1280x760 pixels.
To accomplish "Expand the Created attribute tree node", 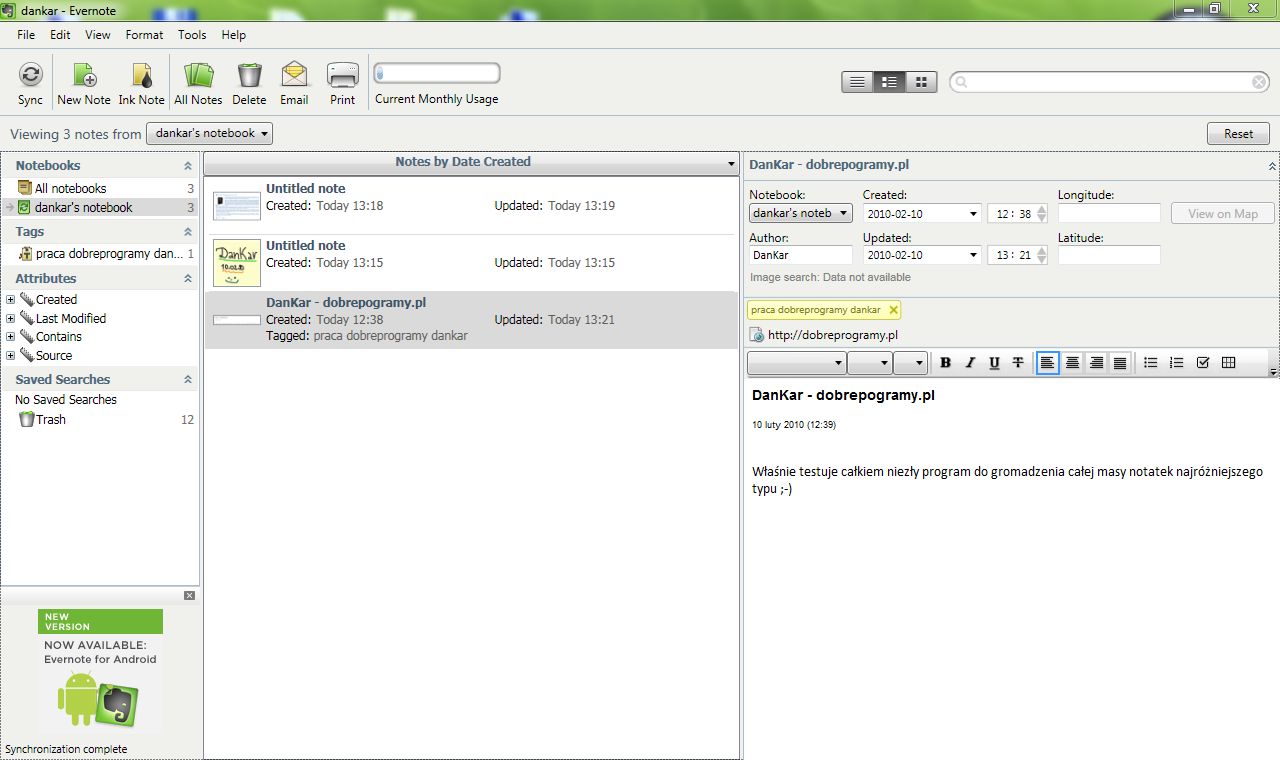I will [10, 300].
